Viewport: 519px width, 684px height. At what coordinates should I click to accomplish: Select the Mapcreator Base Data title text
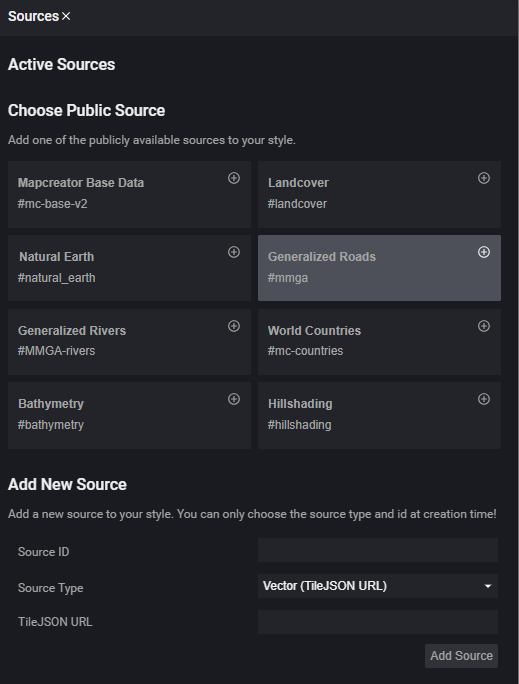click(x=81, y=183)
